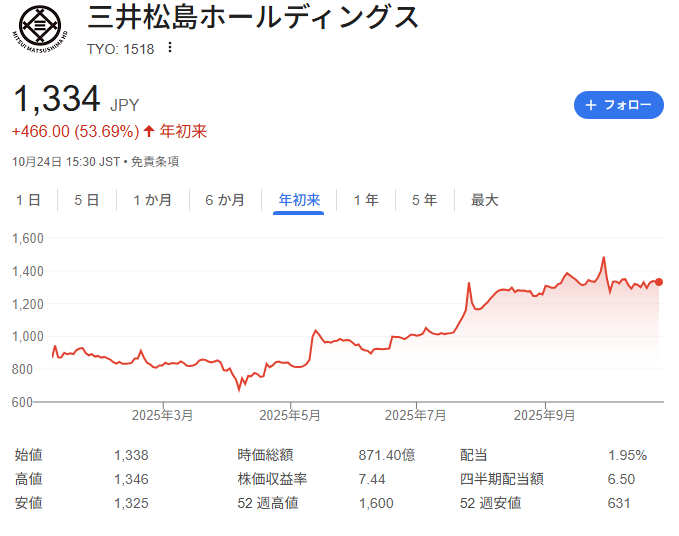Click the 2025年5月 axis label

click(290, 414)
